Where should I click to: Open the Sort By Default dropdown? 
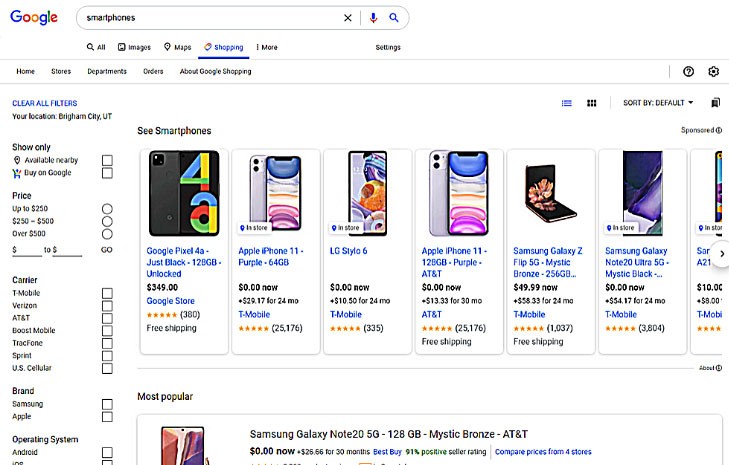tap(658, 103)
